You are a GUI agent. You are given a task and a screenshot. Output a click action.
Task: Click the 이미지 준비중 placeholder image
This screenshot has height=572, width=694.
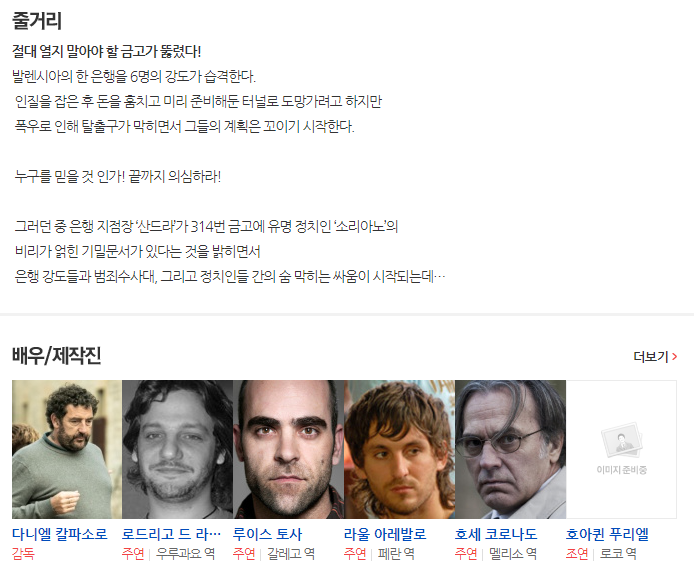tap(621, 449)
